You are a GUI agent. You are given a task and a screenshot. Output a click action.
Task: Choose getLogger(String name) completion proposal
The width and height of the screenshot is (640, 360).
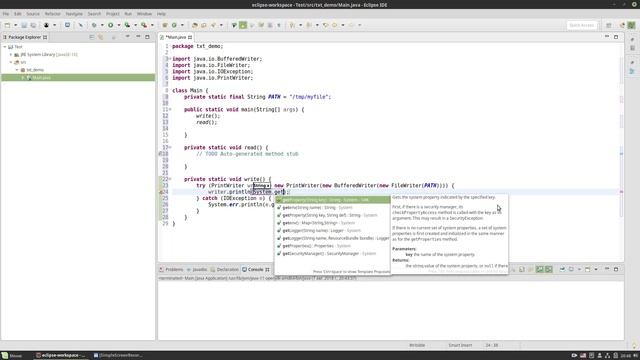pos(333,231)
